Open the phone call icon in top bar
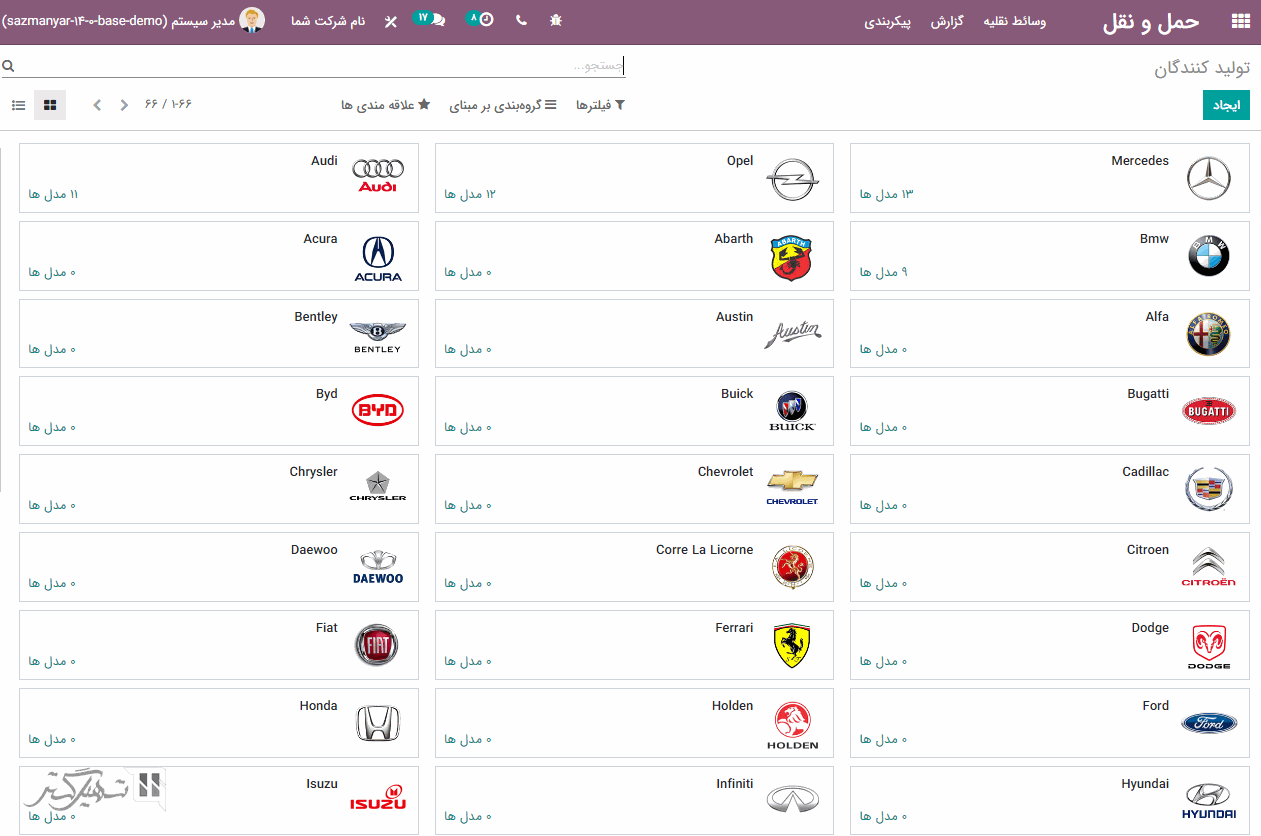This screenshot has height=836, width=1261. pyautogui.click(x=521, y=20)
